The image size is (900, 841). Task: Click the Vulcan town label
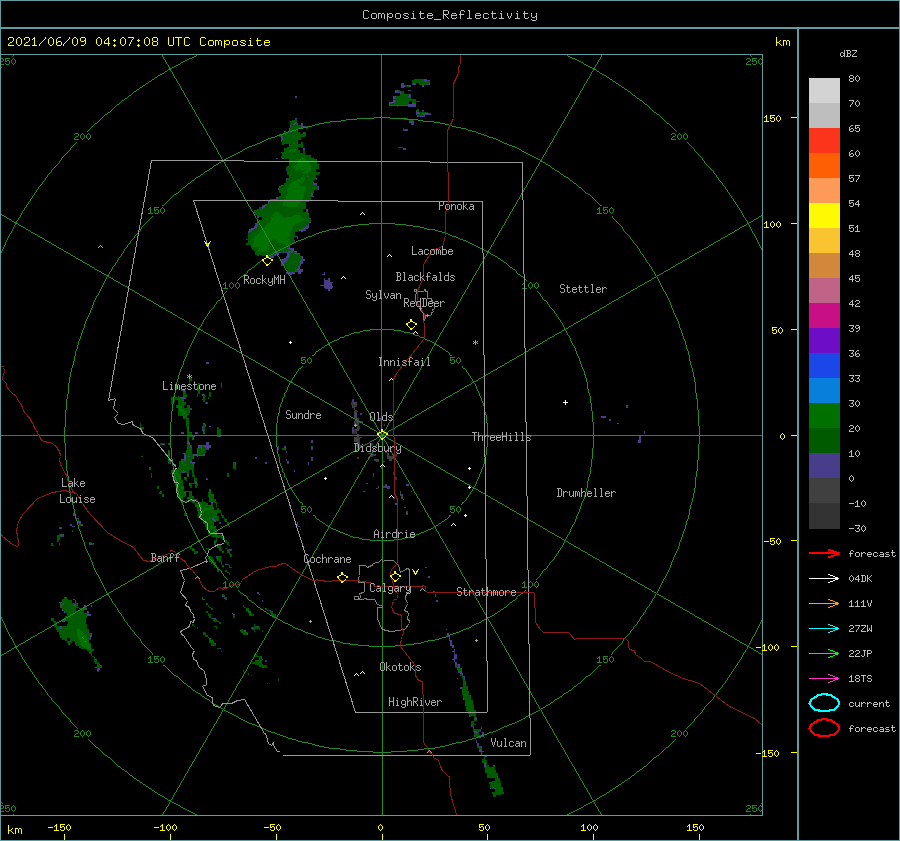[508, 743]
